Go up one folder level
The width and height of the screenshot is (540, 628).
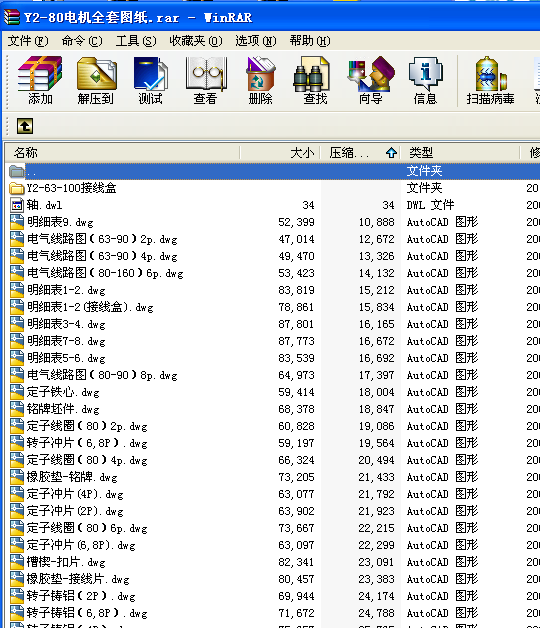pyautogui.click(x=25, y=126)
